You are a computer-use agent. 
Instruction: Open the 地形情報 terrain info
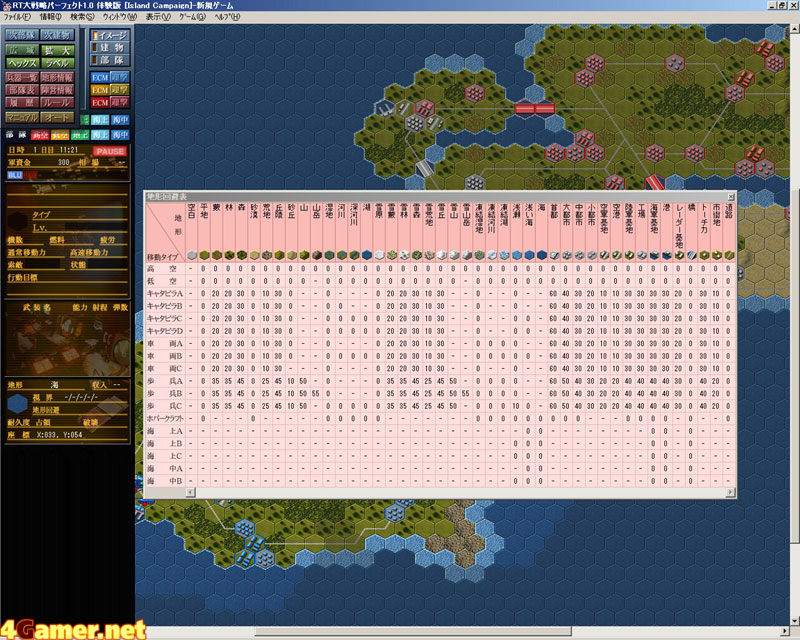pyautogui.click(x=57, y=78)
